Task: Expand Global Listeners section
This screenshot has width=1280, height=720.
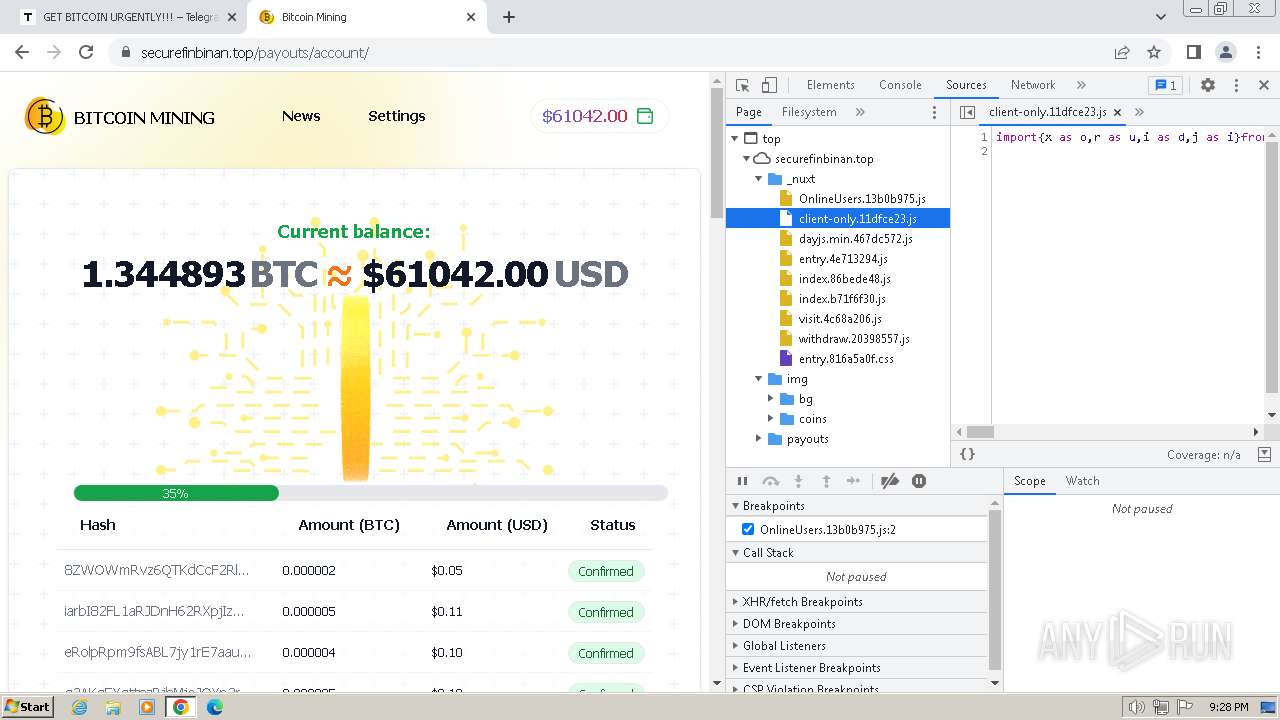Action: pos(857,646)
